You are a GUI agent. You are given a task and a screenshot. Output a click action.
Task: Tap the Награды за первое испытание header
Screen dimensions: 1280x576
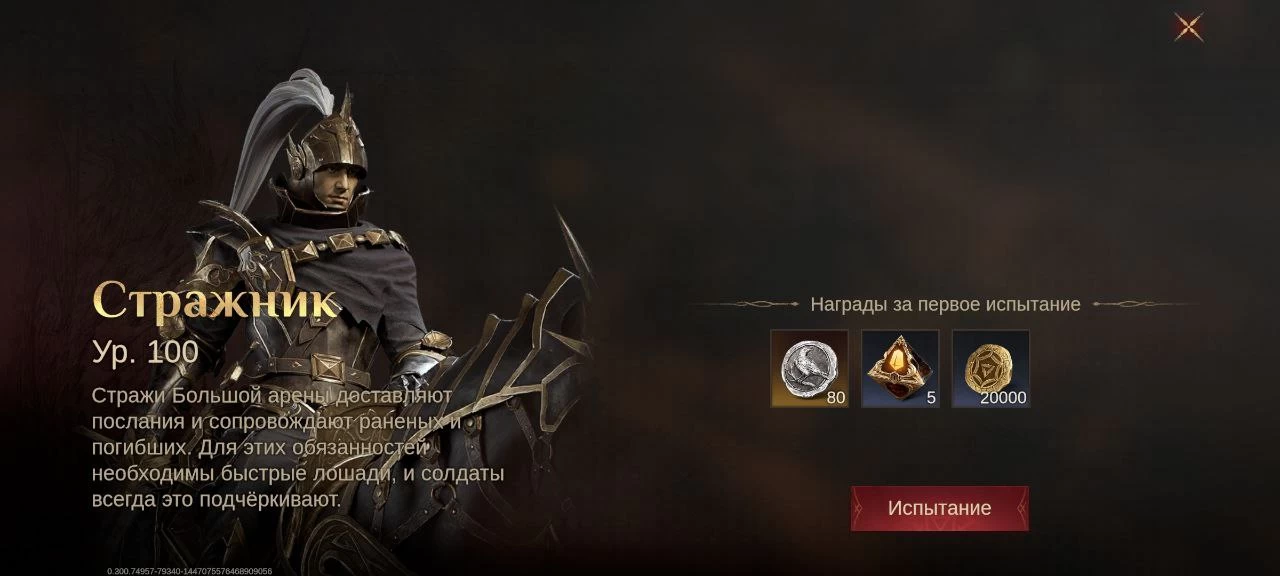click(x=945, y=304)
